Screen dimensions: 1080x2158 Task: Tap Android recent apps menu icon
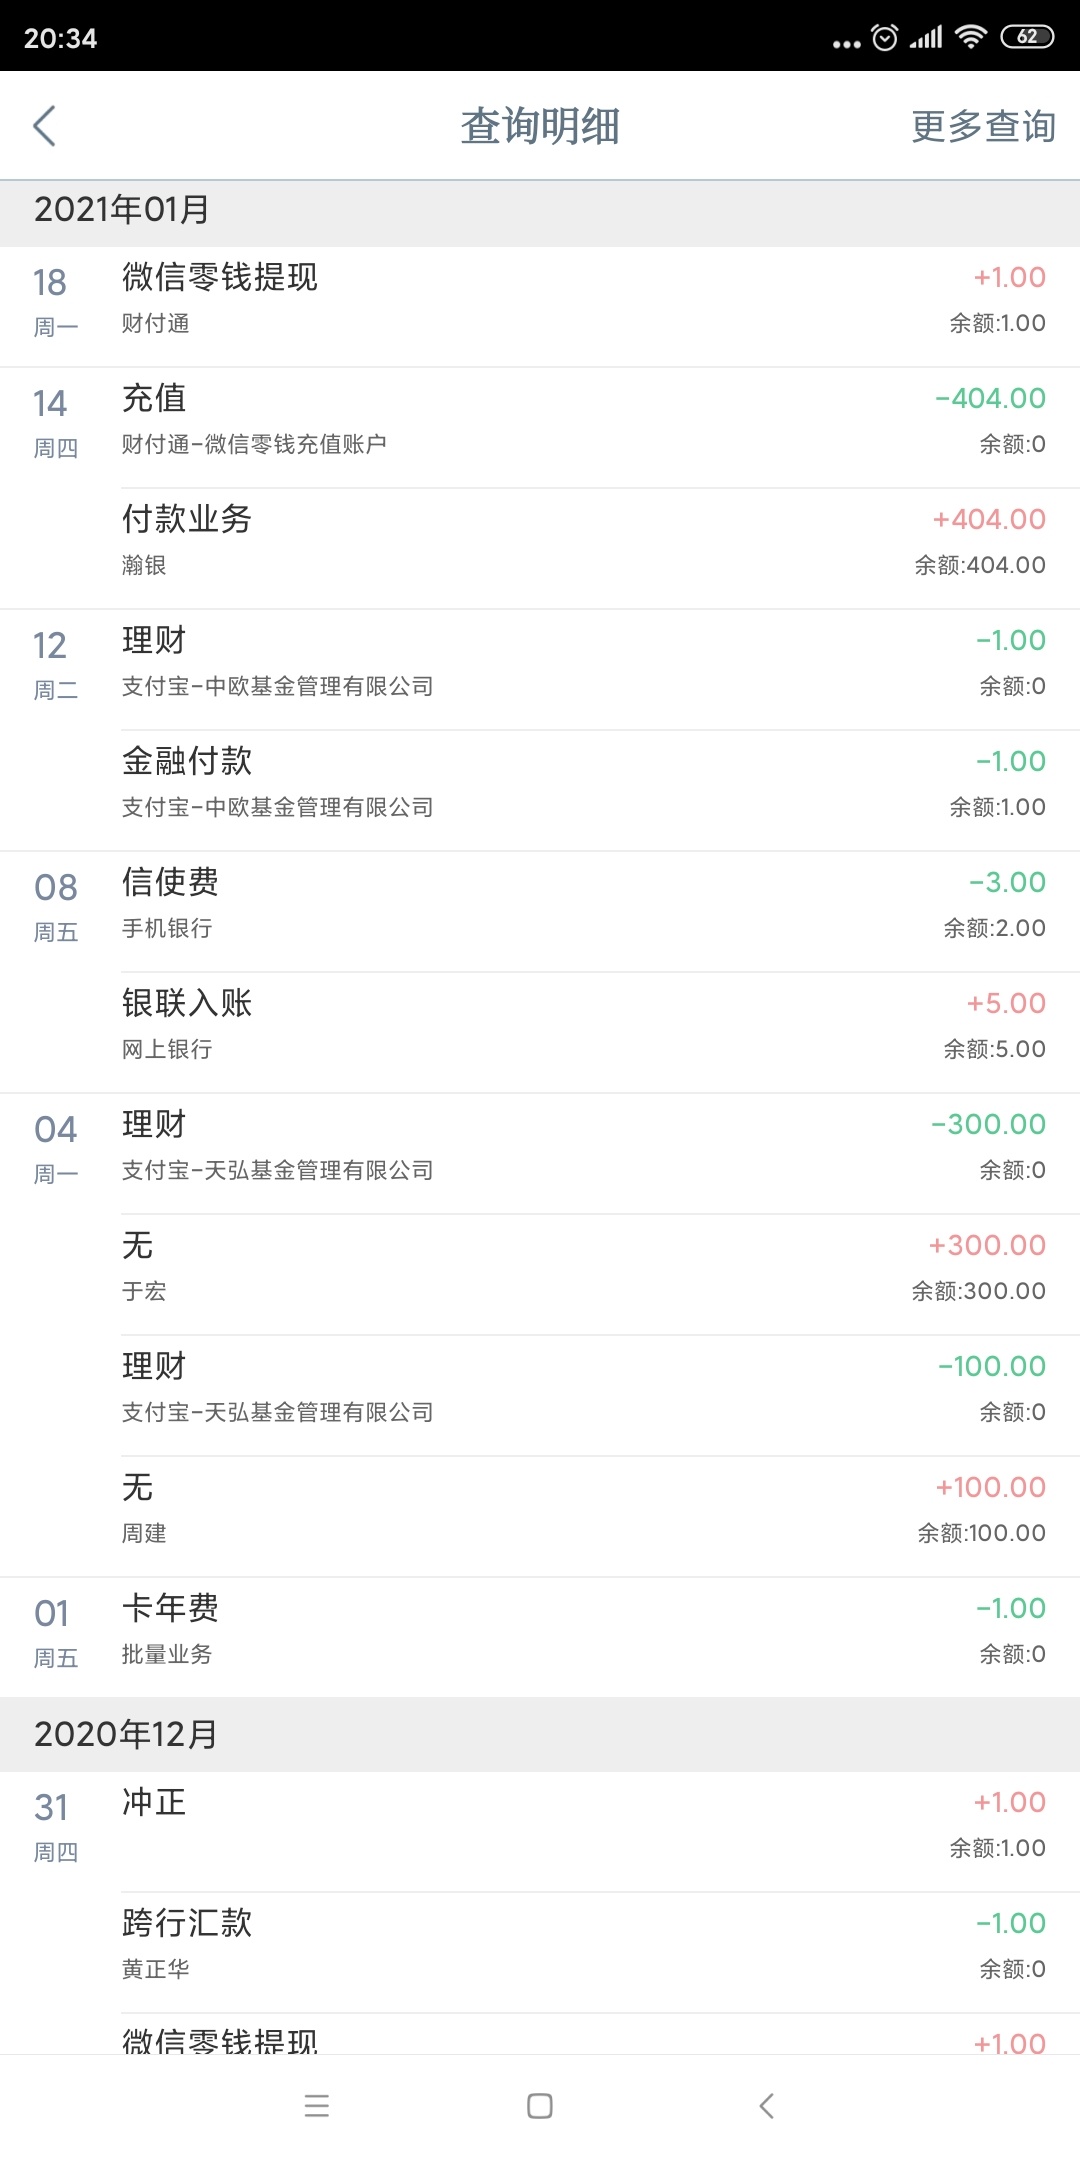(317, 2105)
